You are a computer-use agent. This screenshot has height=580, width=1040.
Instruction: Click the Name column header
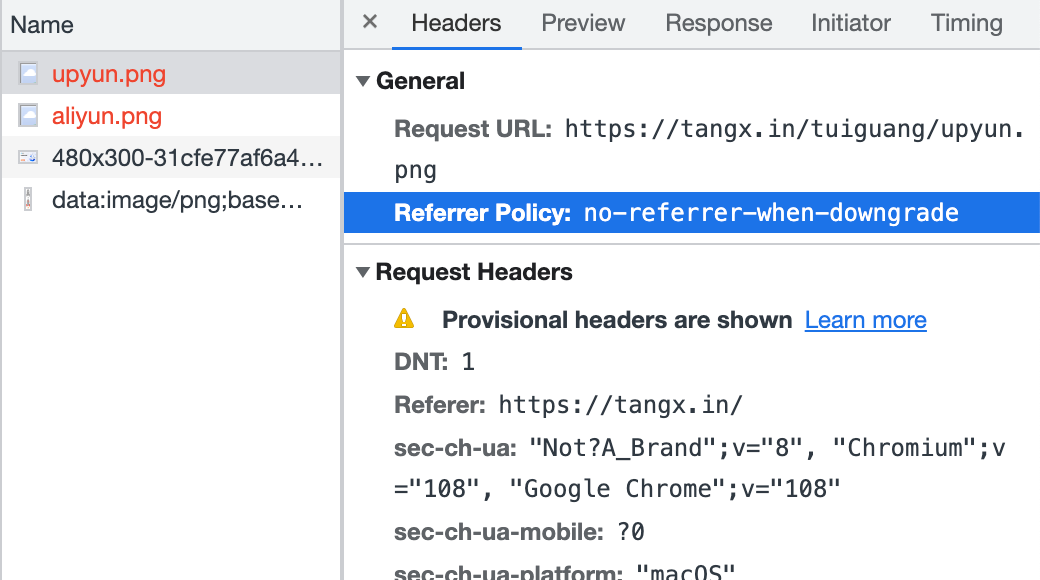pyautogui.click(x=43, y=26)
